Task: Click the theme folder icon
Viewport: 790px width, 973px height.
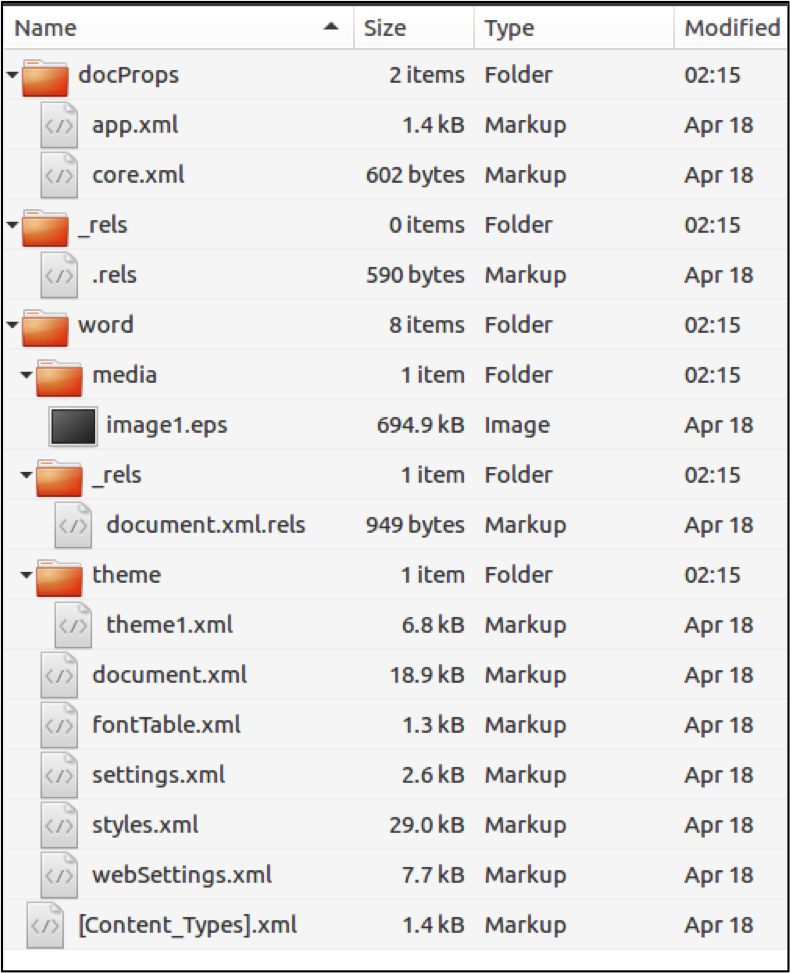Action: coord(58,576)
